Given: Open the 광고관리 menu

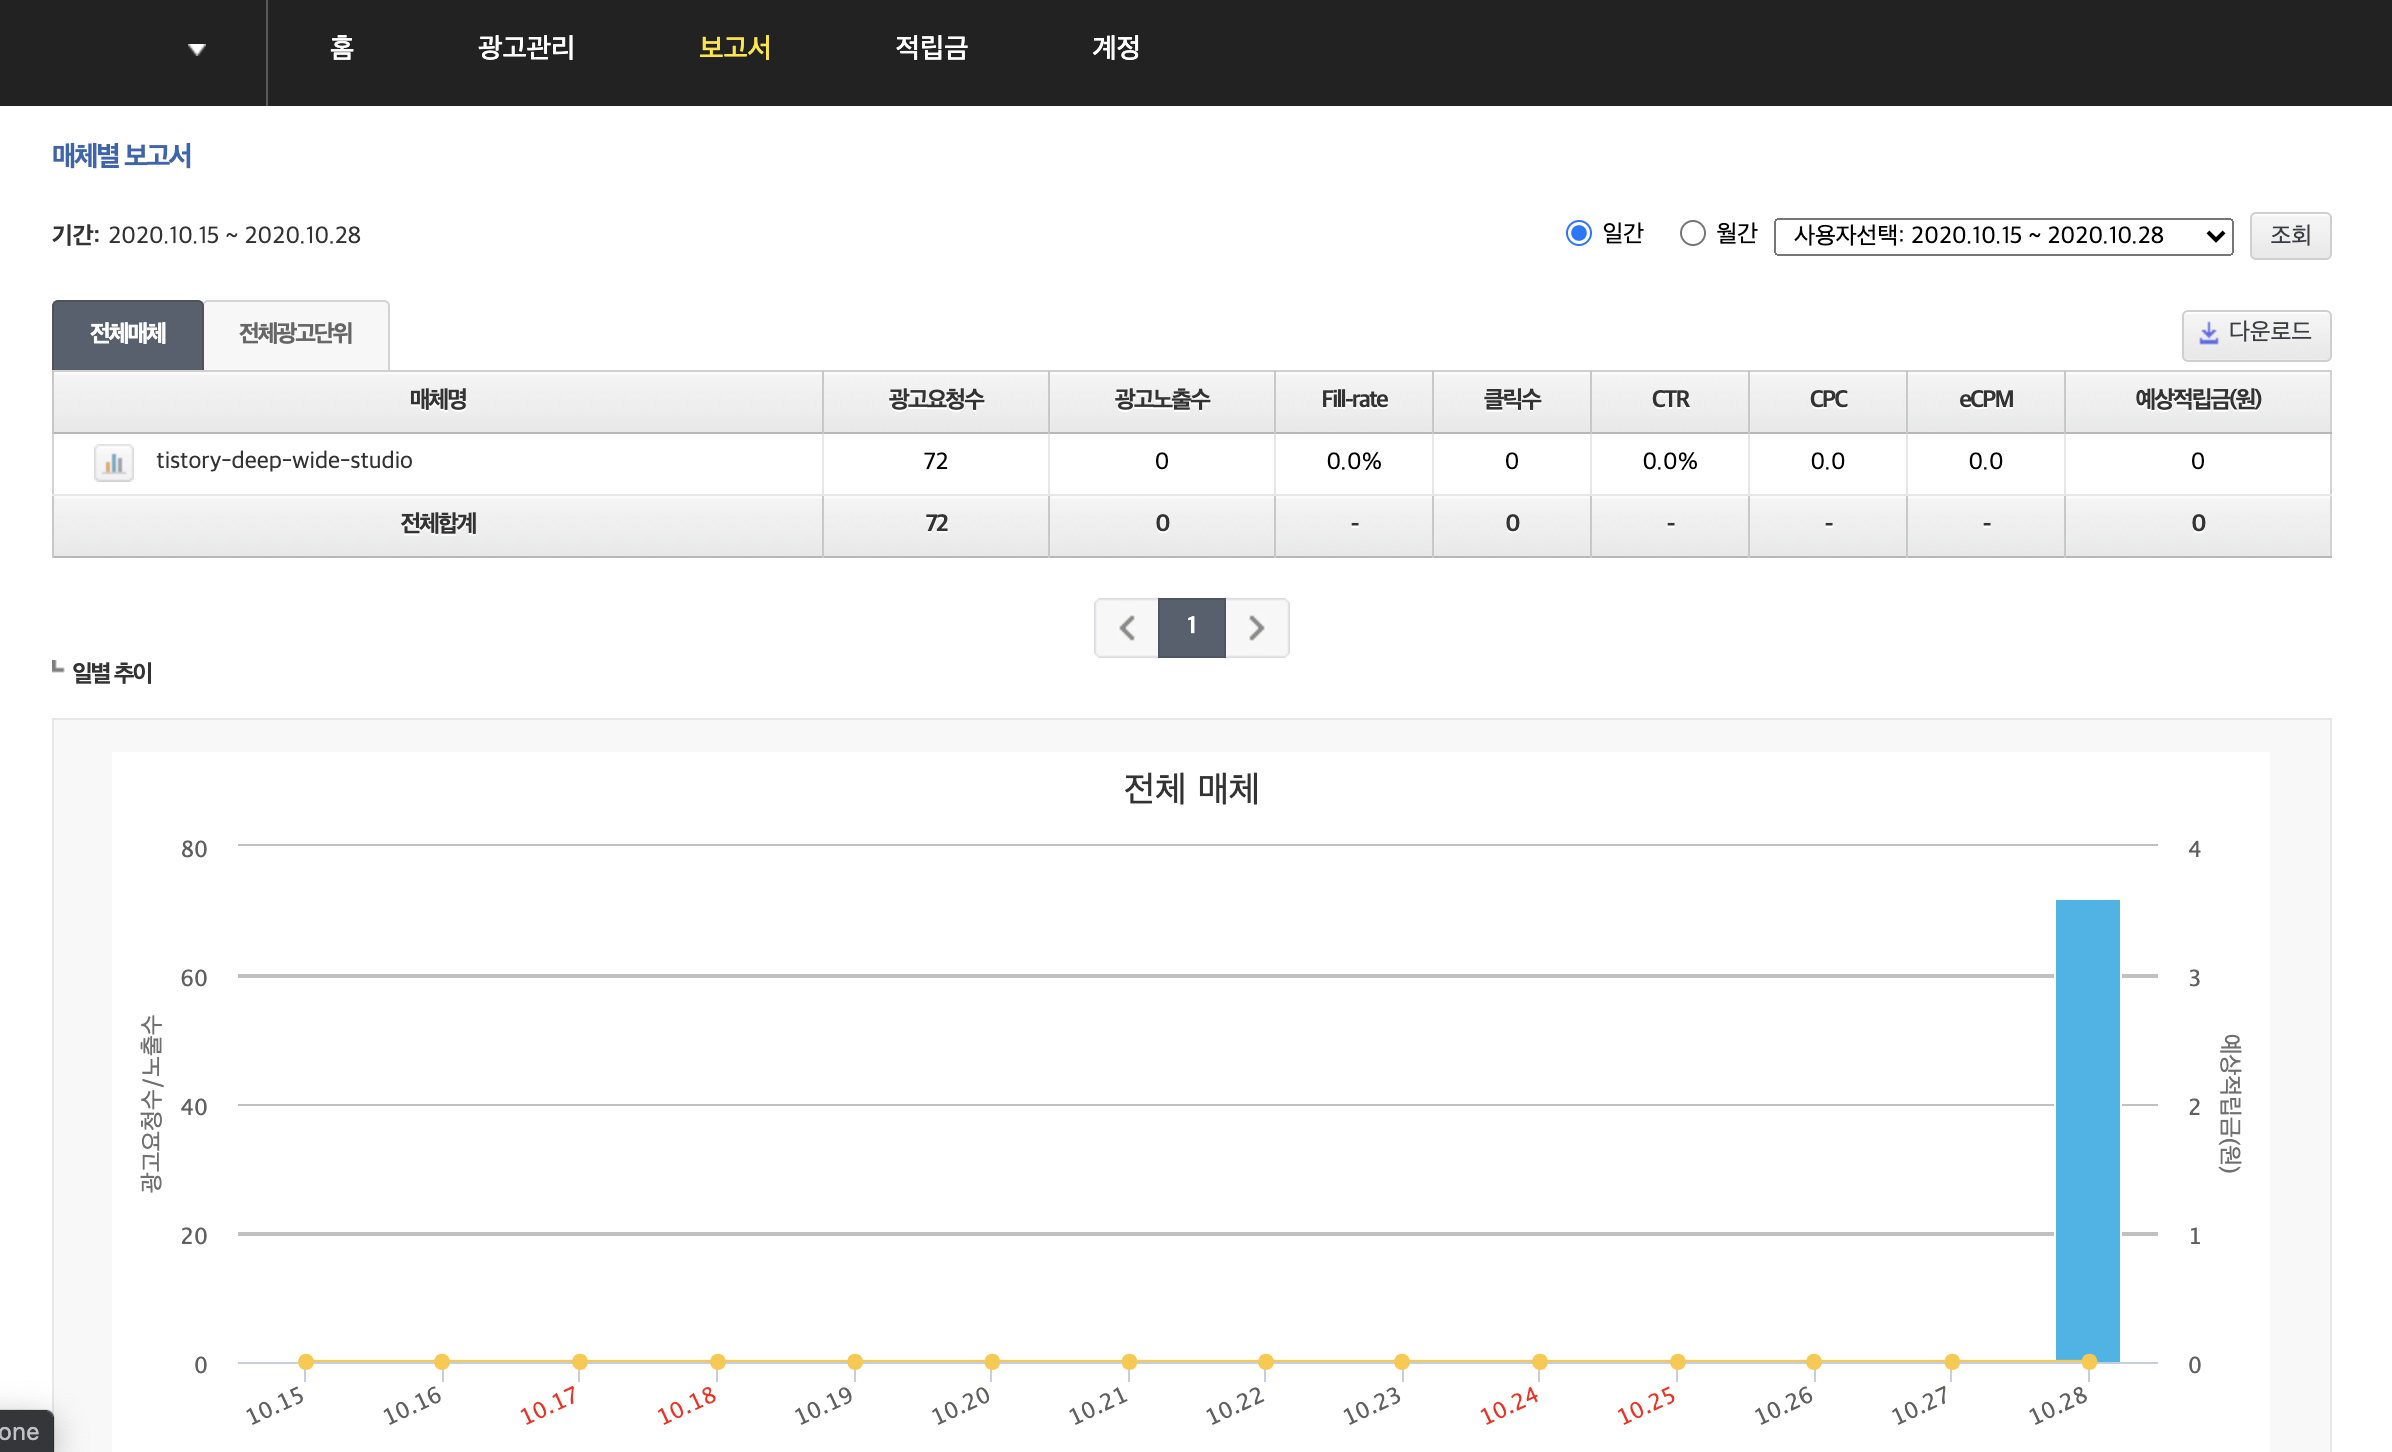Looking at the screenshot, I should [526, 48].
